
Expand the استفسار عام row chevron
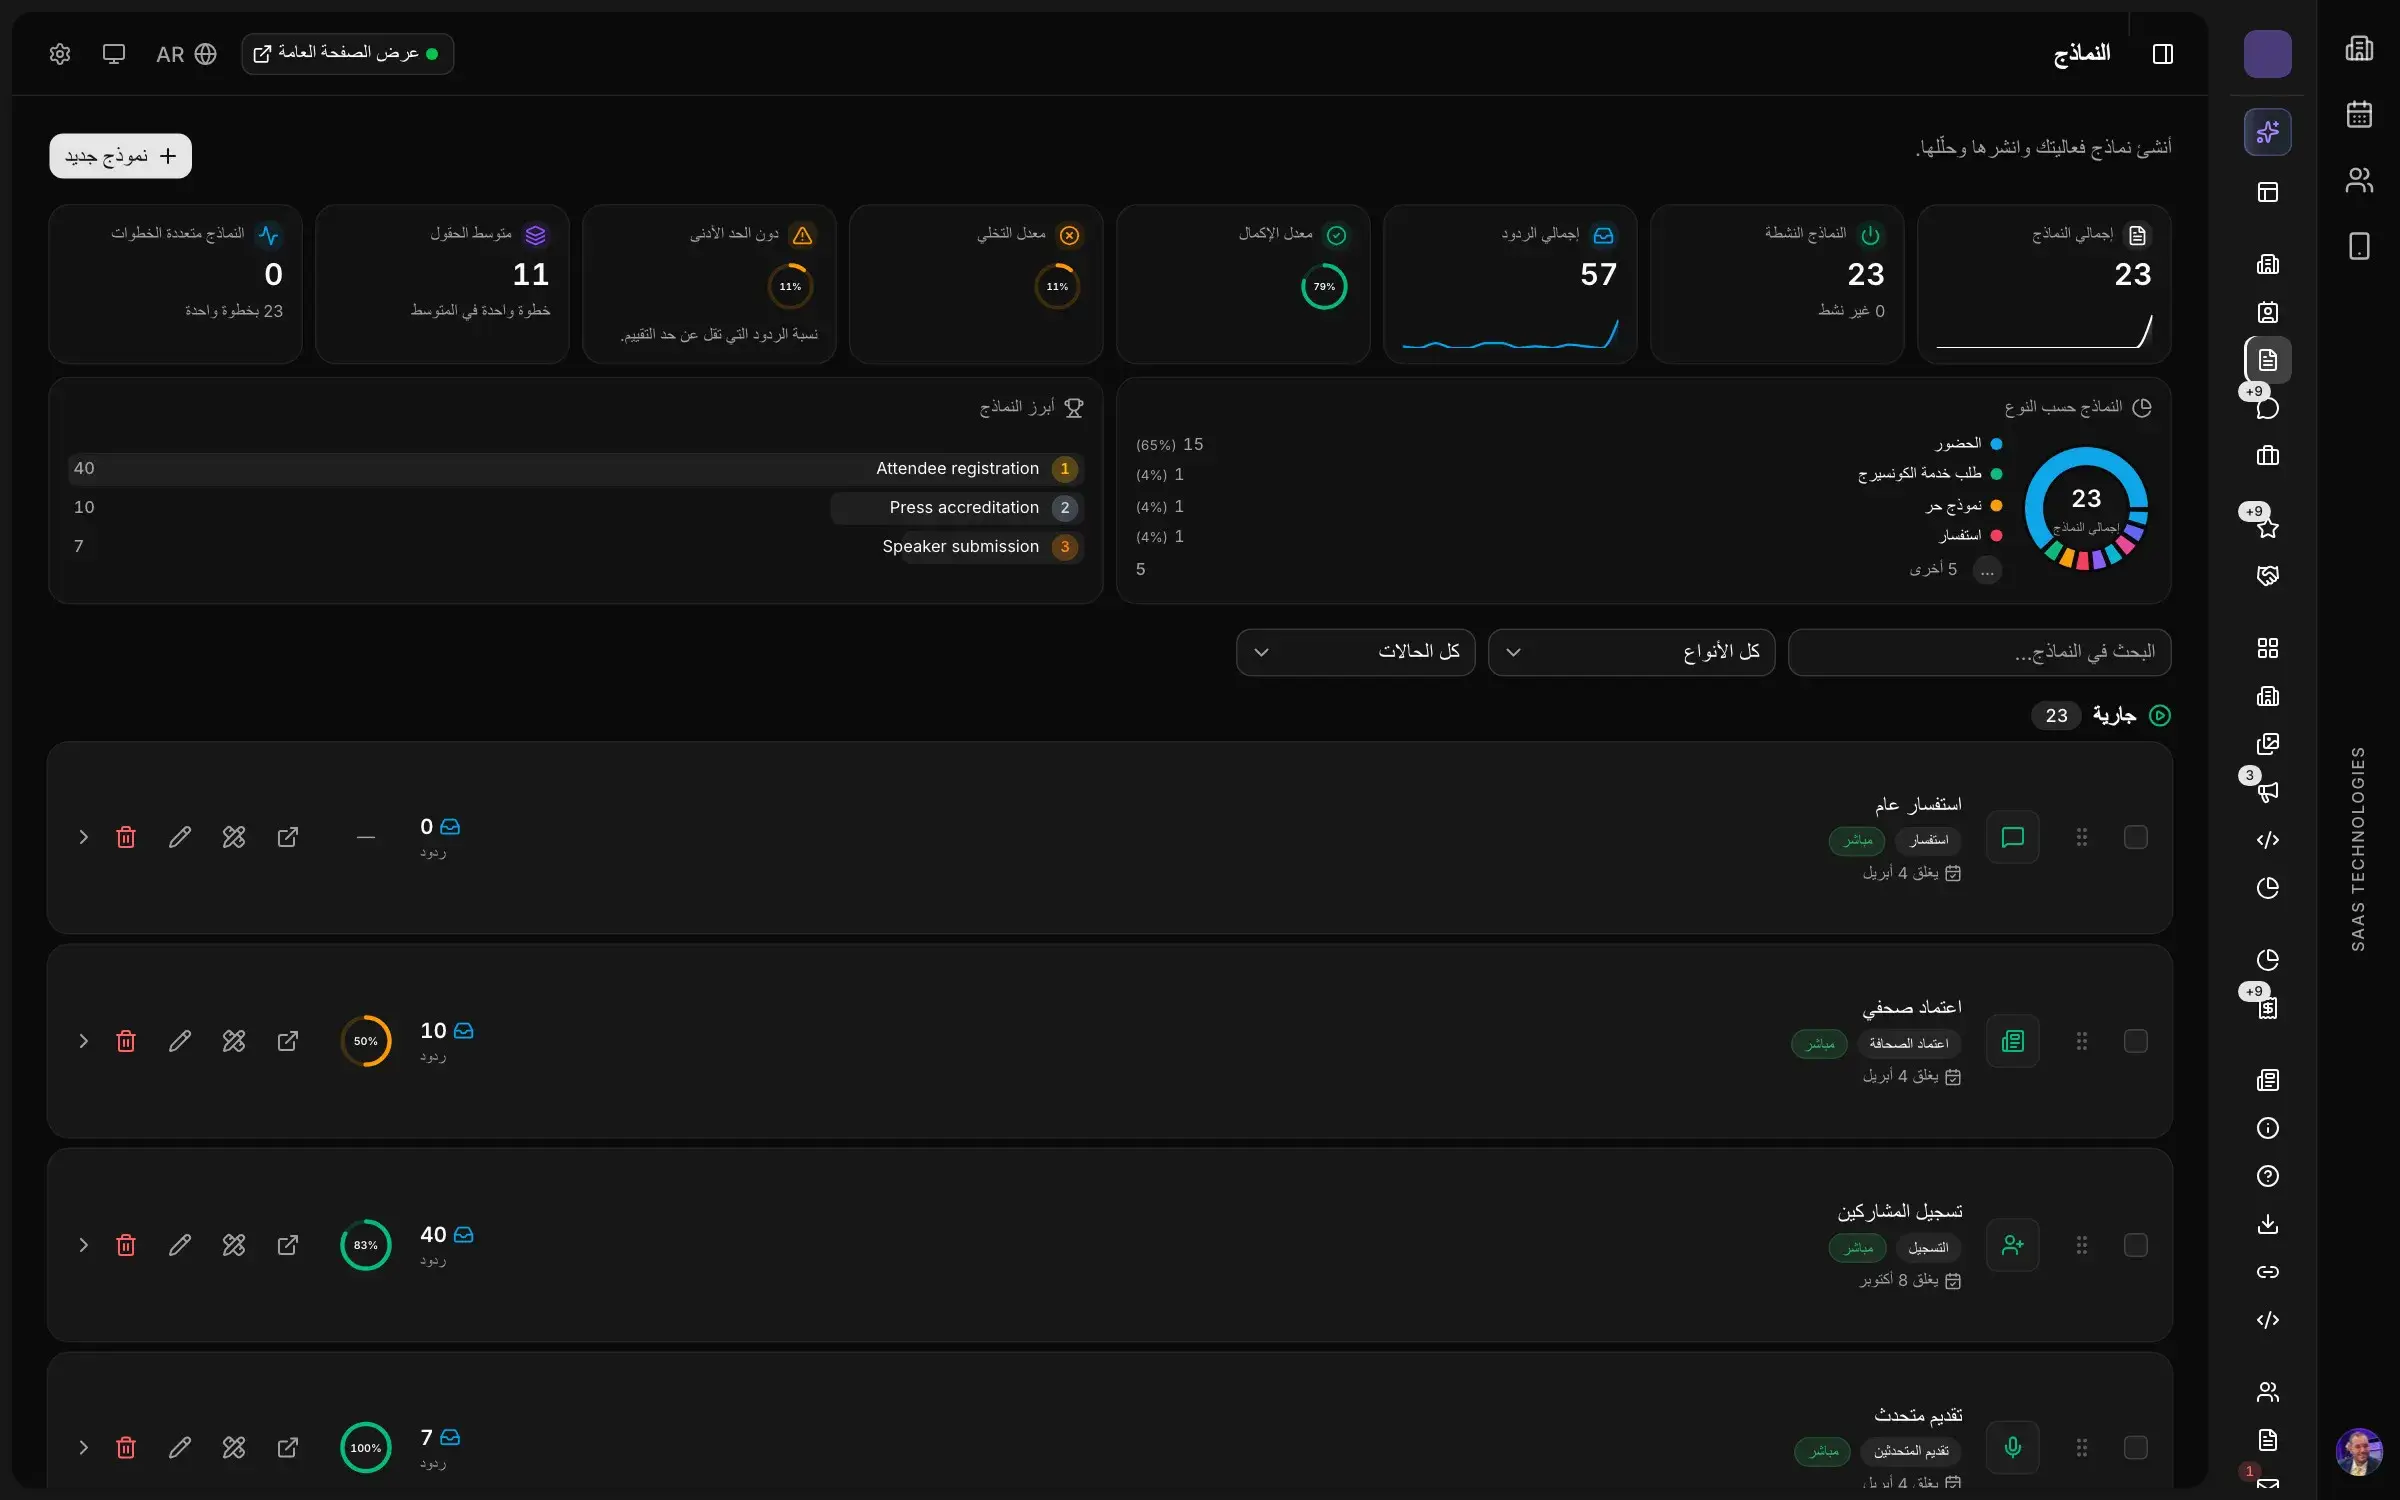(x=83, y=837)
